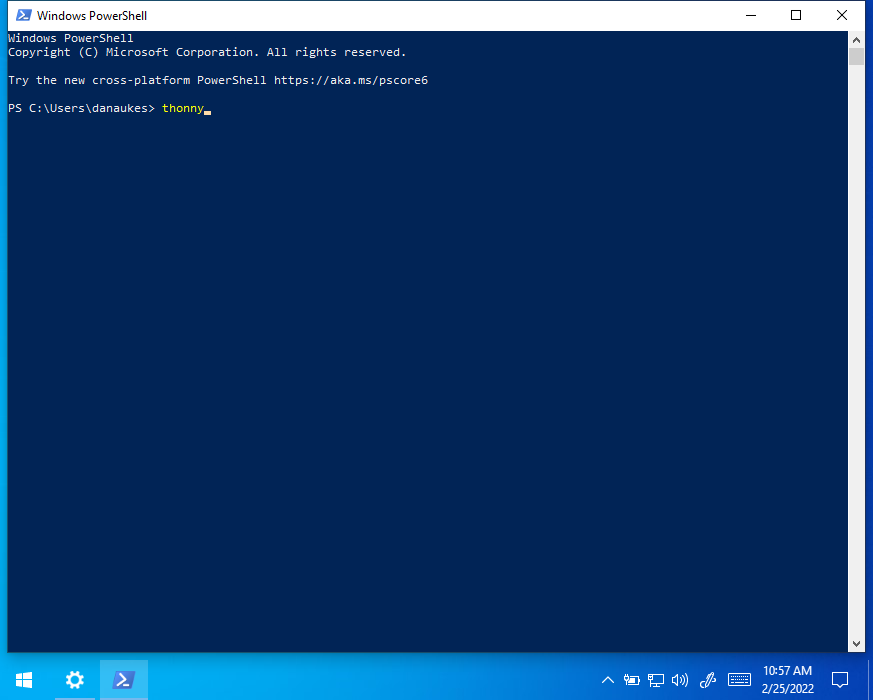
Task: Click the 'https://aka.ms/pscore6' URL text
Action: click(351, 80)
